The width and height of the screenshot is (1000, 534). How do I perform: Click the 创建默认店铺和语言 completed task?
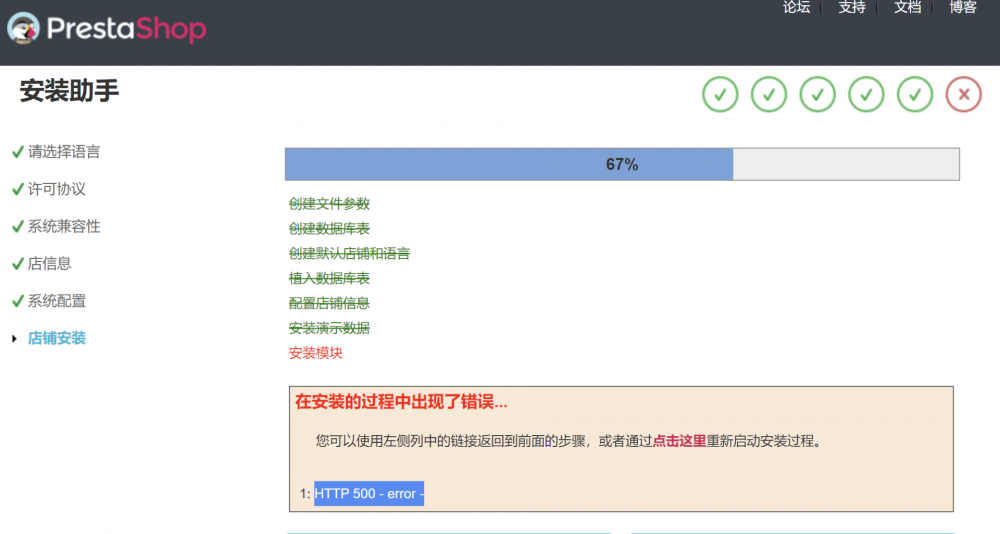pyautogui.click(x=349, y=253)
